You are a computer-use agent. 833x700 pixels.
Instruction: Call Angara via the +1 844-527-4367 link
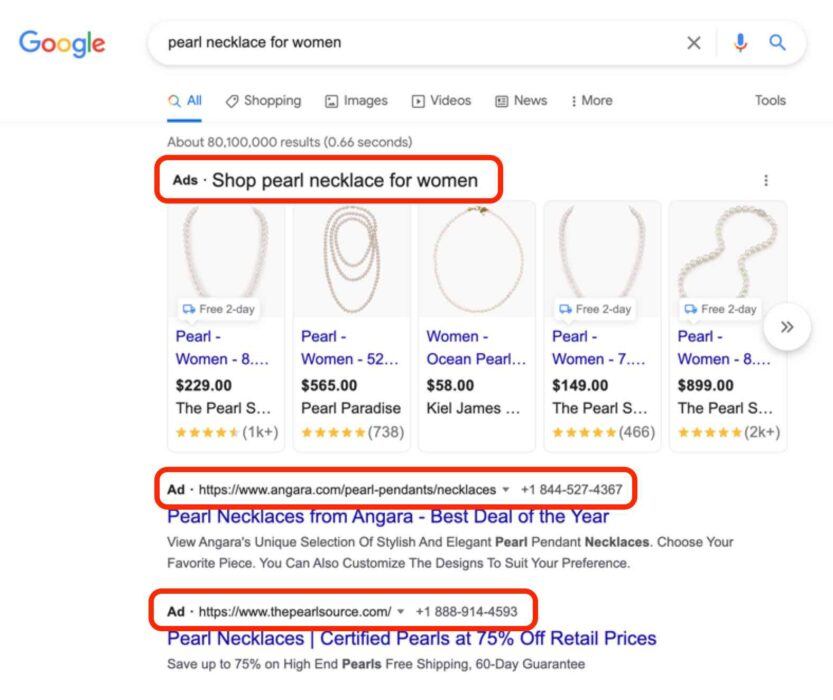coord(571,491)
